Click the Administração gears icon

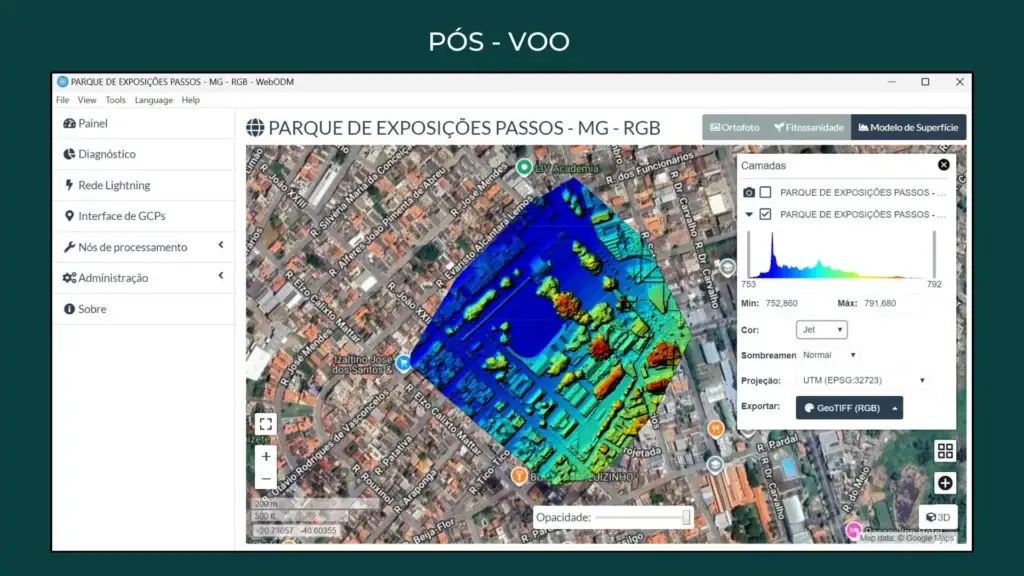tap(69, 278)
